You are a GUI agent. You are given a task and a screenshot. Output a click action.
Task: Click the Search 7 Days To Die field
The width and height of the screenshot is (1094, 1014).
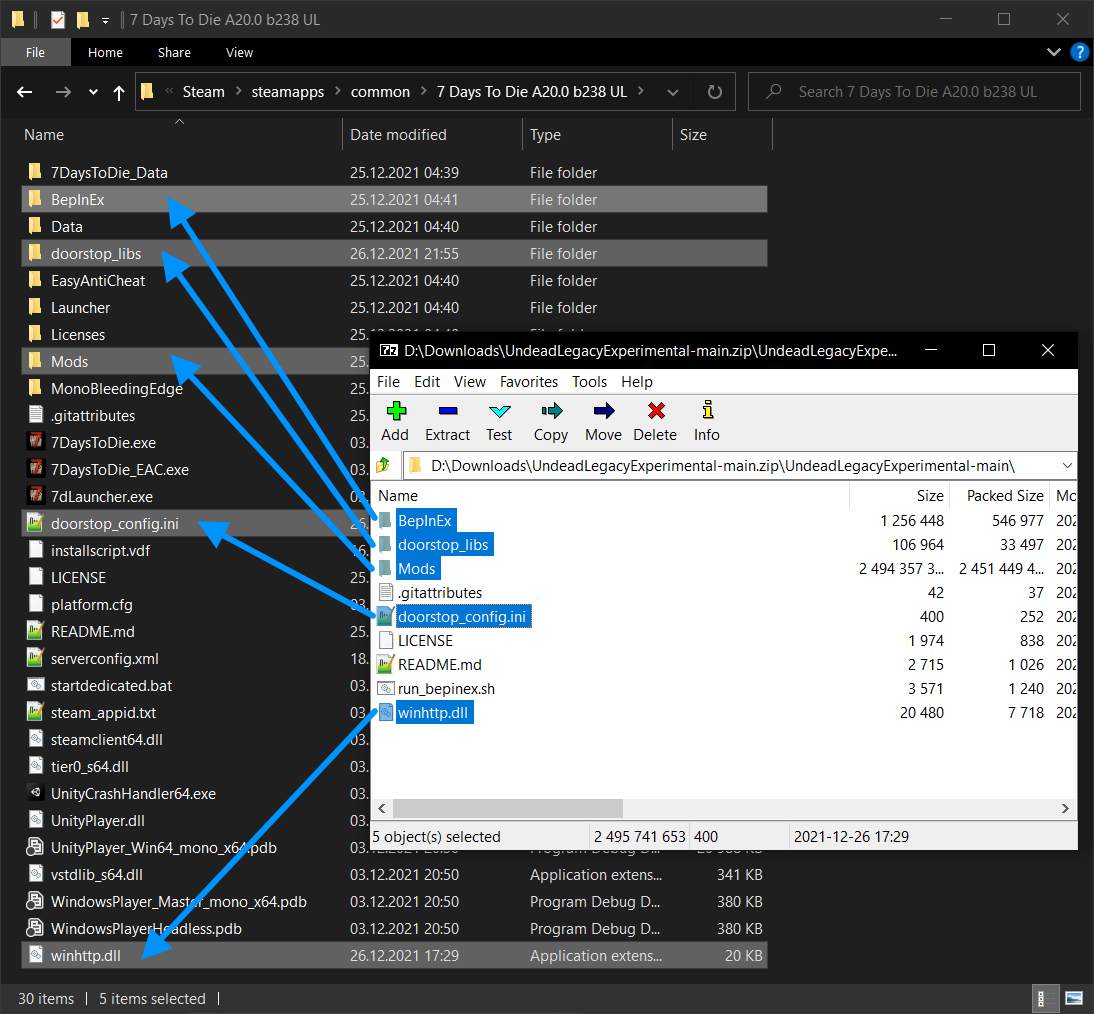(925, 92)
